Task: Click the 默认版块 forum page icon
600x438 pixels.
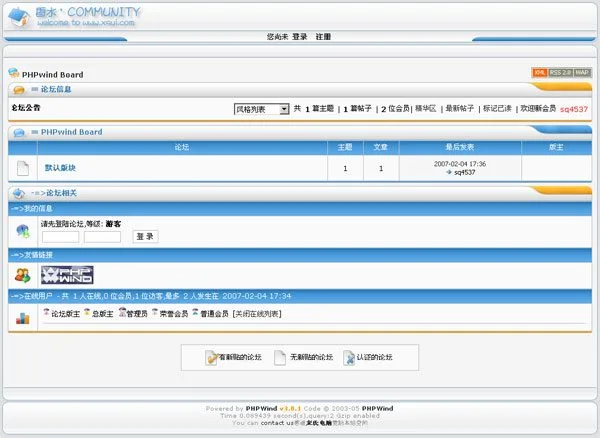Action: click(x=22, y=168)
